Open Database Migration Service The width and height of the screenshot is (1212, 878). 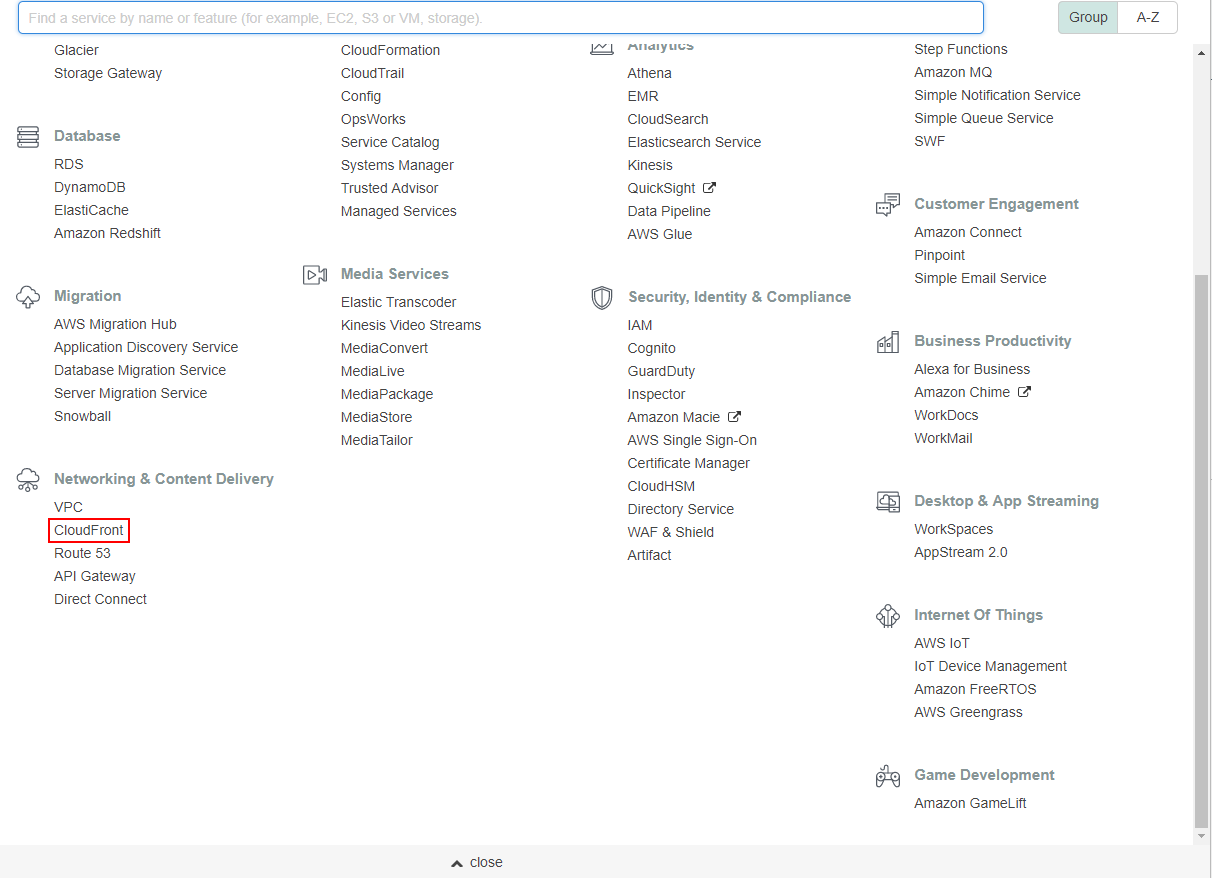(140, 370)
